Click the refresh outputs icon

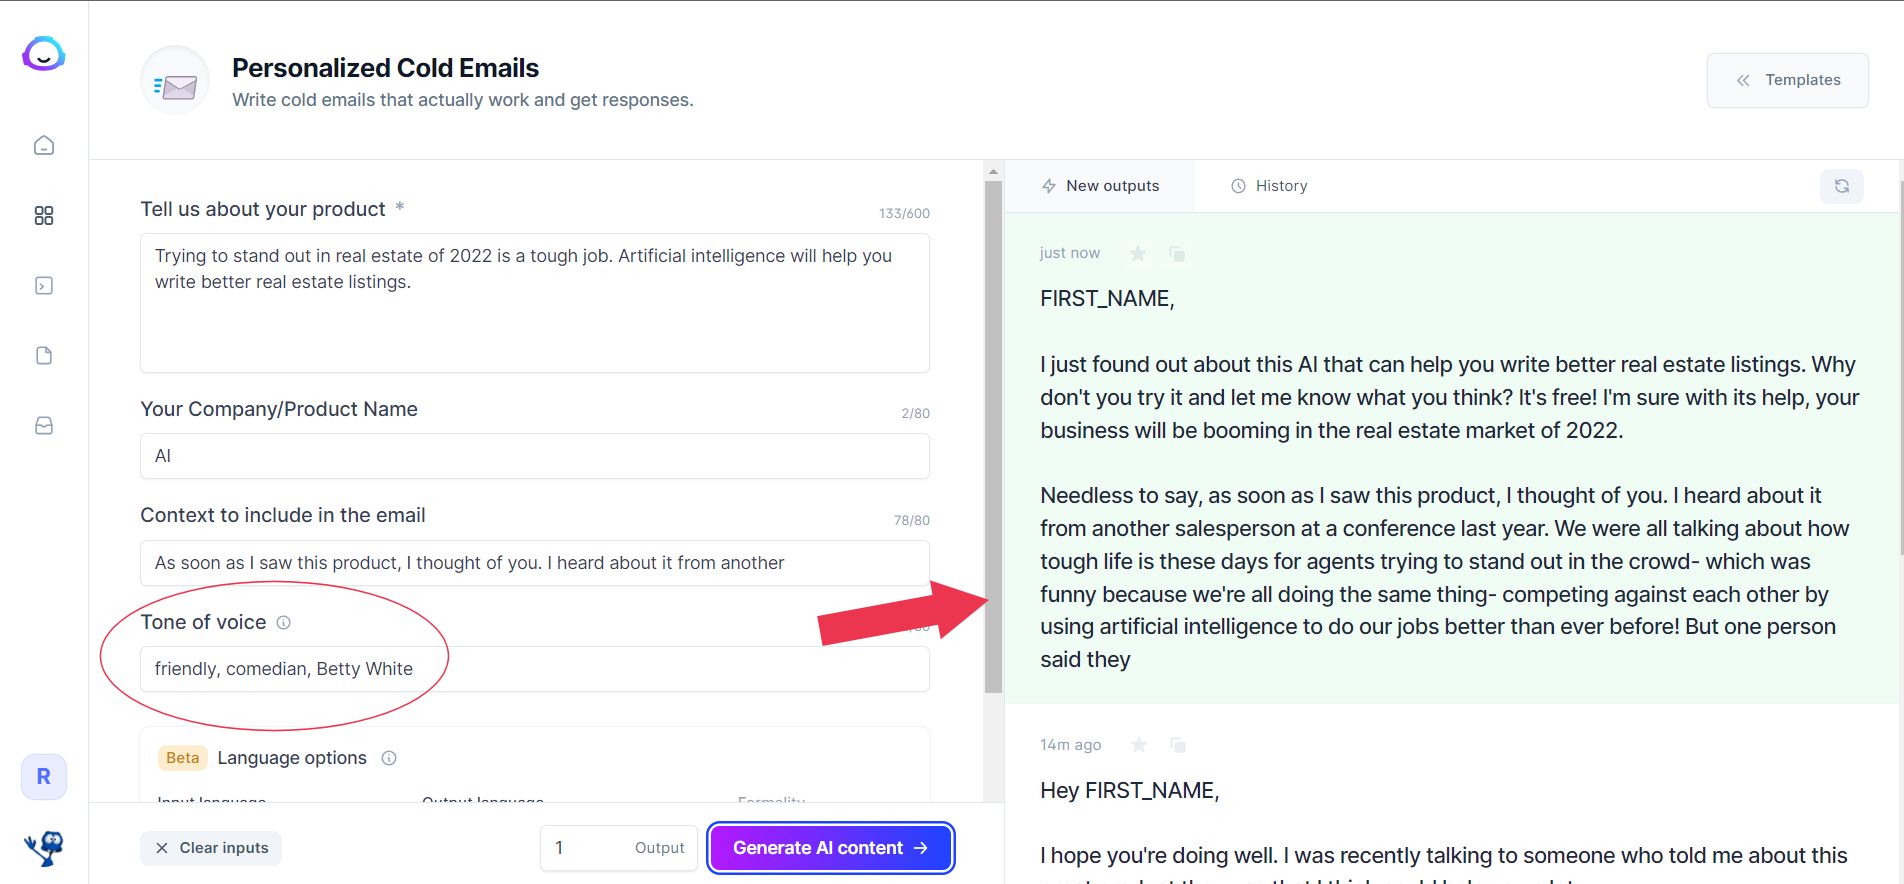point(1841,186)
